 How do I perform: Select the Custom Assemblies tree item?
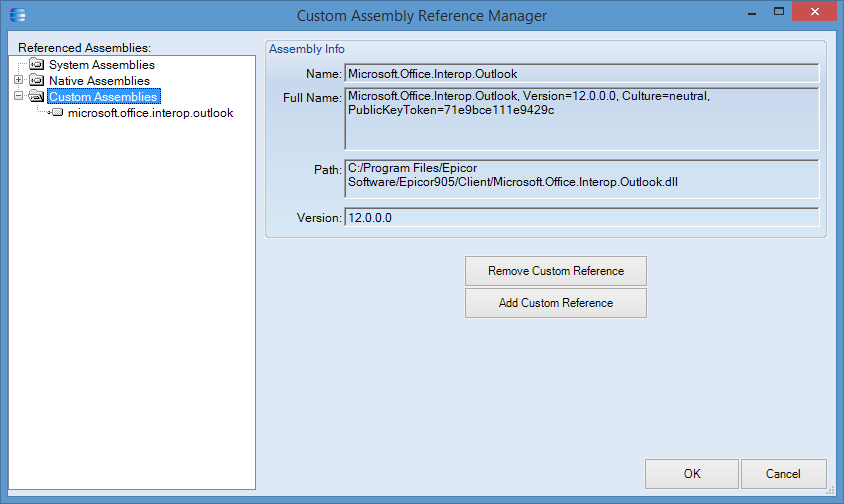(103, 96)
